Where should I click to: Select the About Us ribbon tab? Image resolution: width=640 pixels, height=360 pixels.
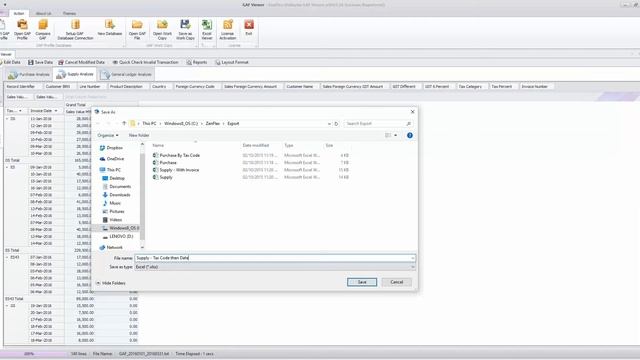pos(43,13)
